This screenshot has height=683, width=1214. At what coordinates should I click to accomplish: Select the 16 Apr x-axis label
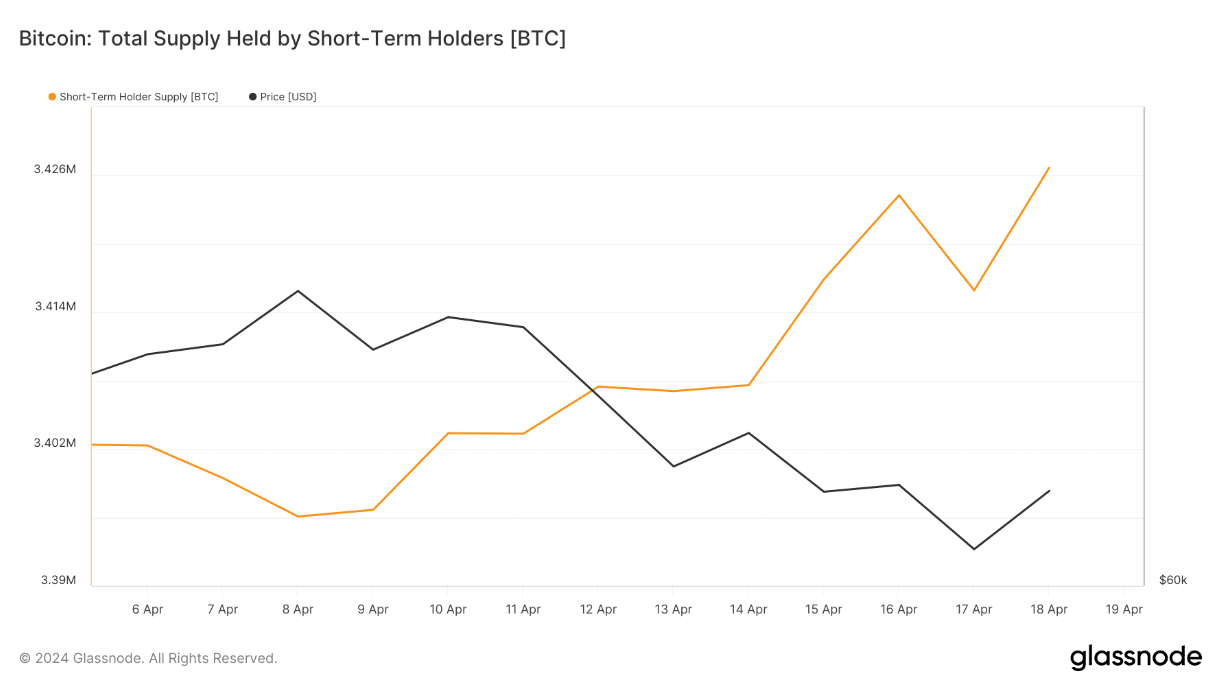click(x=898, y=609)
